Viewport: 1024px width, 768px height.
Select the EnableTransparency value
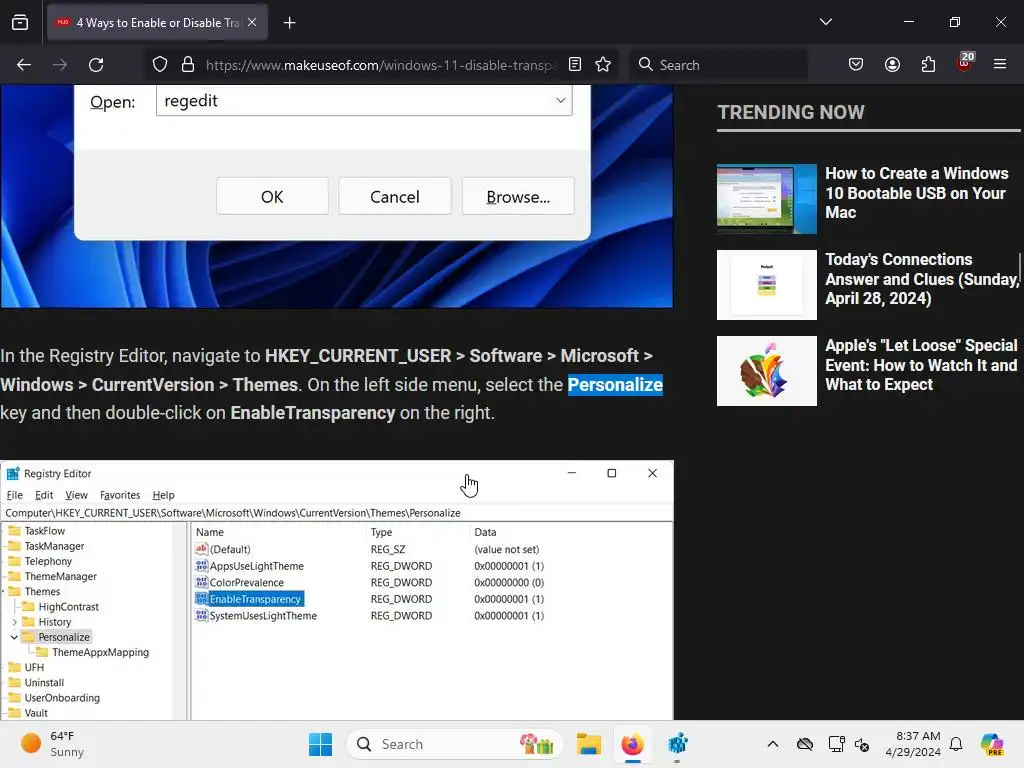tap(255, 599)
